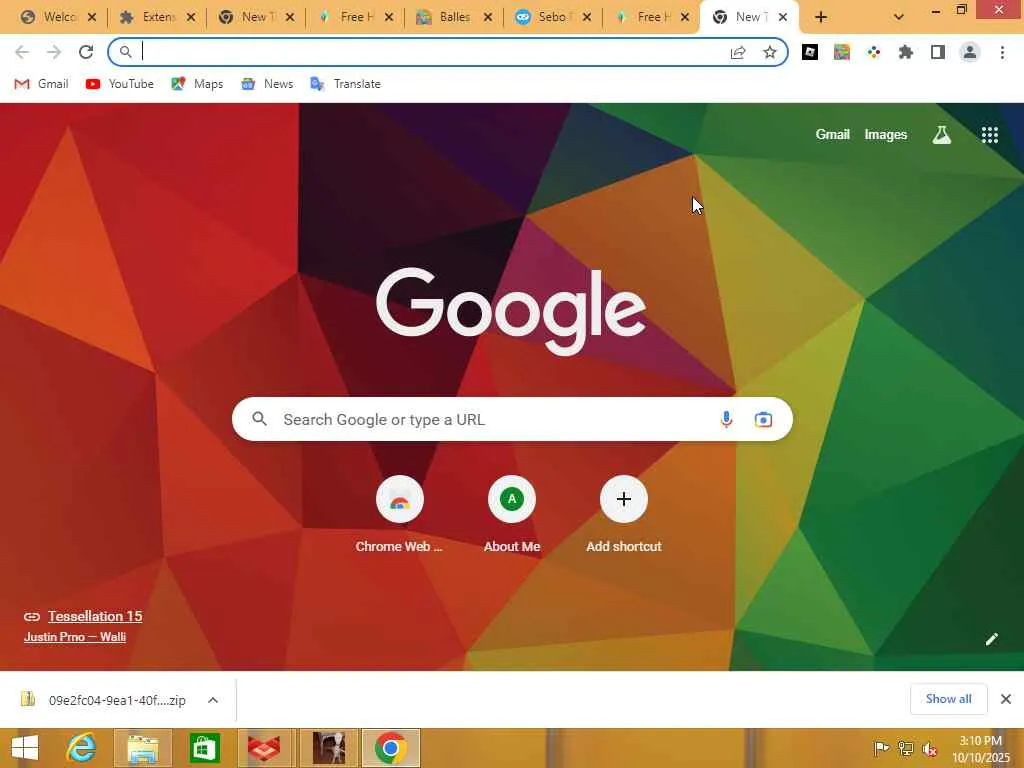The height and width of the screenshot is (768, 1024).
Task: Open Chrome Web Store shortcut
Action: coord(400,516)
